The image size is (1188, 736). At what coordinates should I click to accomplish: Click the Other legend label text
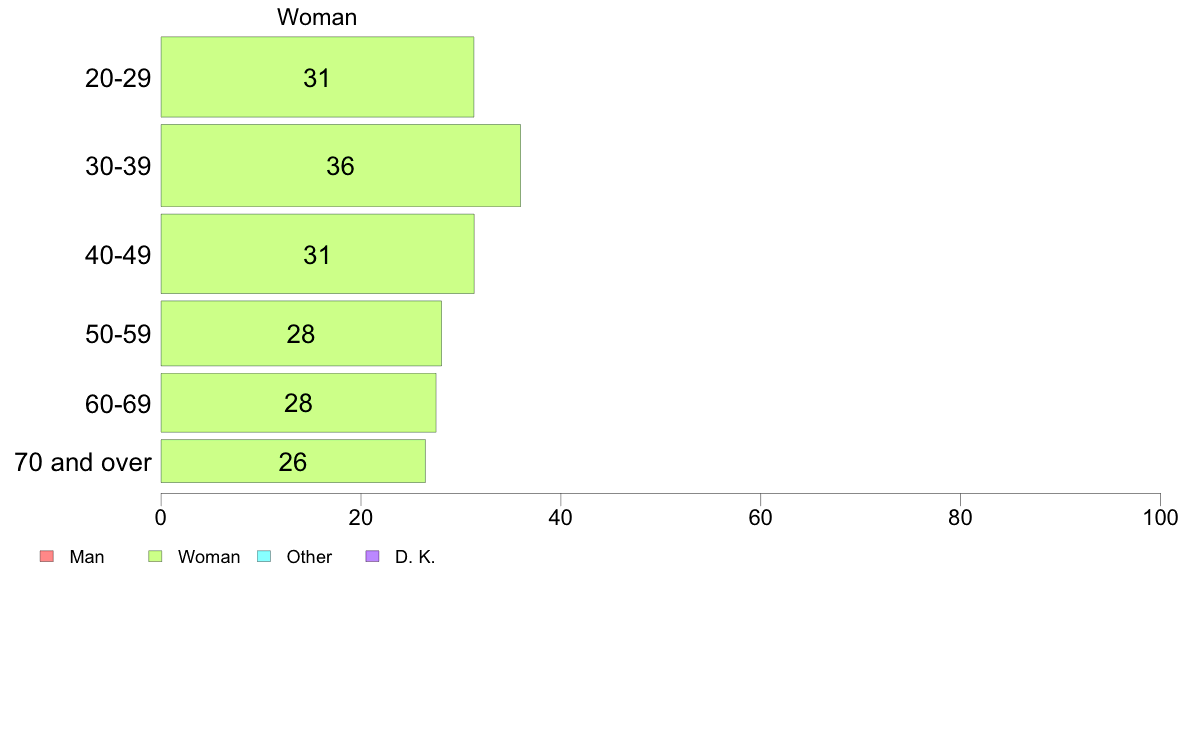point(309,557)
